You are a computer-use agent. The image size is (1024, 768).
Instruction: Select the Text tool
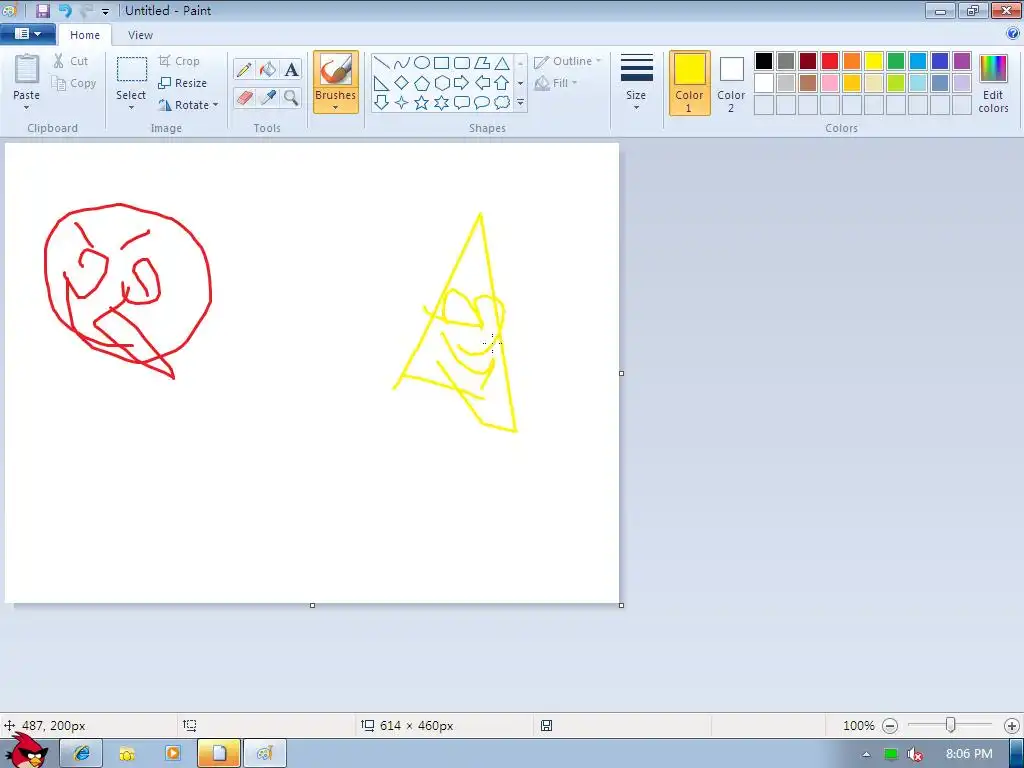[x=291, y=69]
